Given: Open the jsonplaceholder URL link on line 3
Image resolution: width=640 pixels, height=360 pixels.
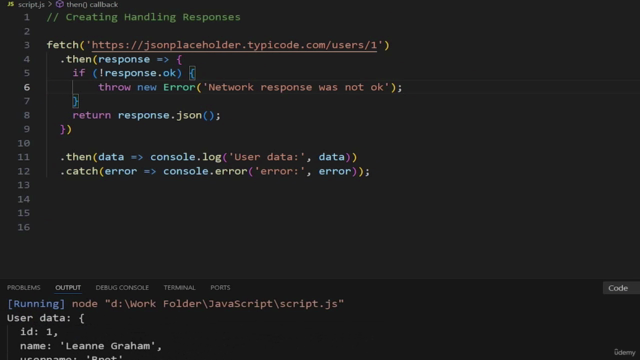Looking at the screenshot, I should click(x=234, y=45).
